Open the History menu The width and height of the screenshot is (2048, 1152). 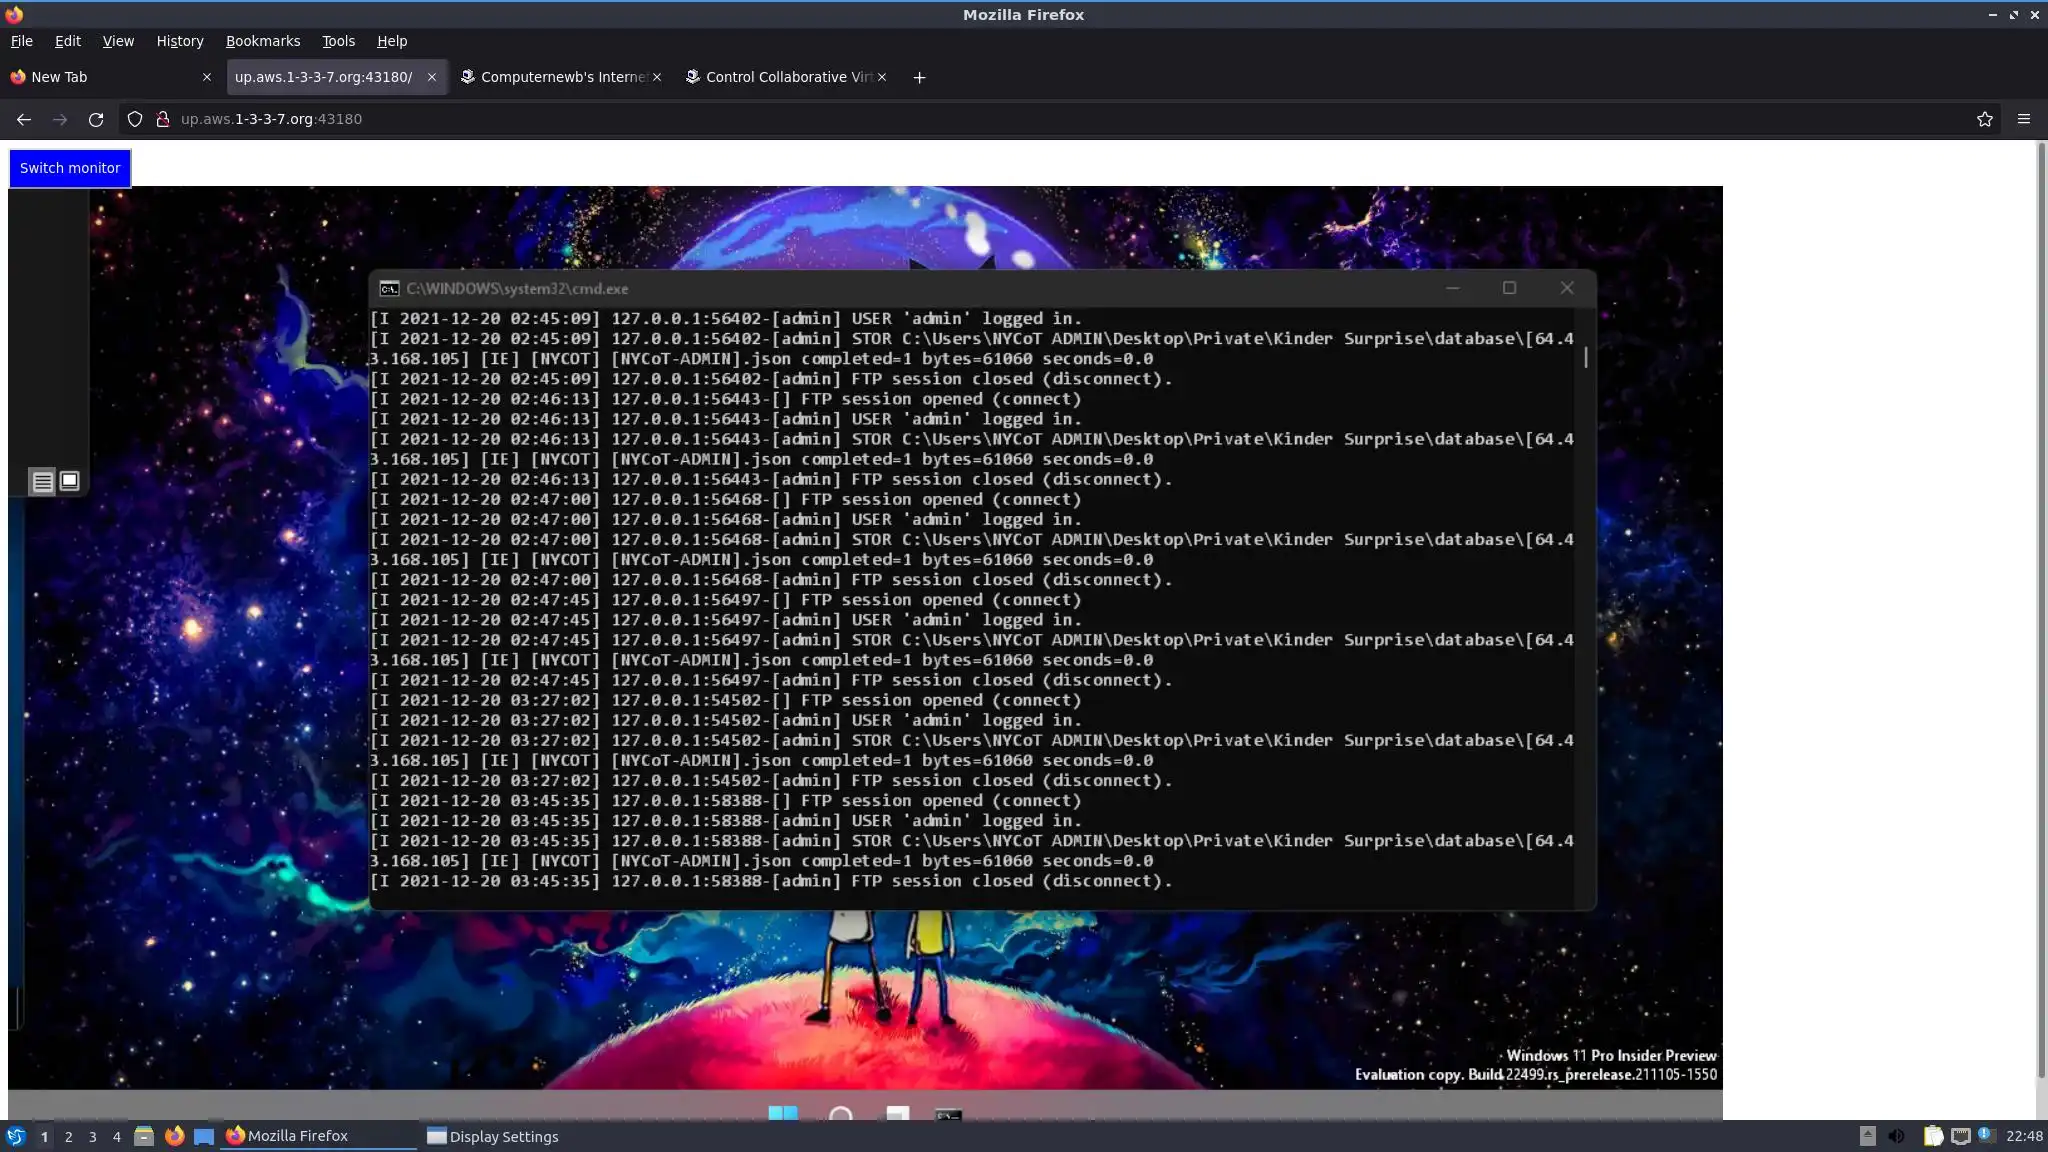point(180,41)
